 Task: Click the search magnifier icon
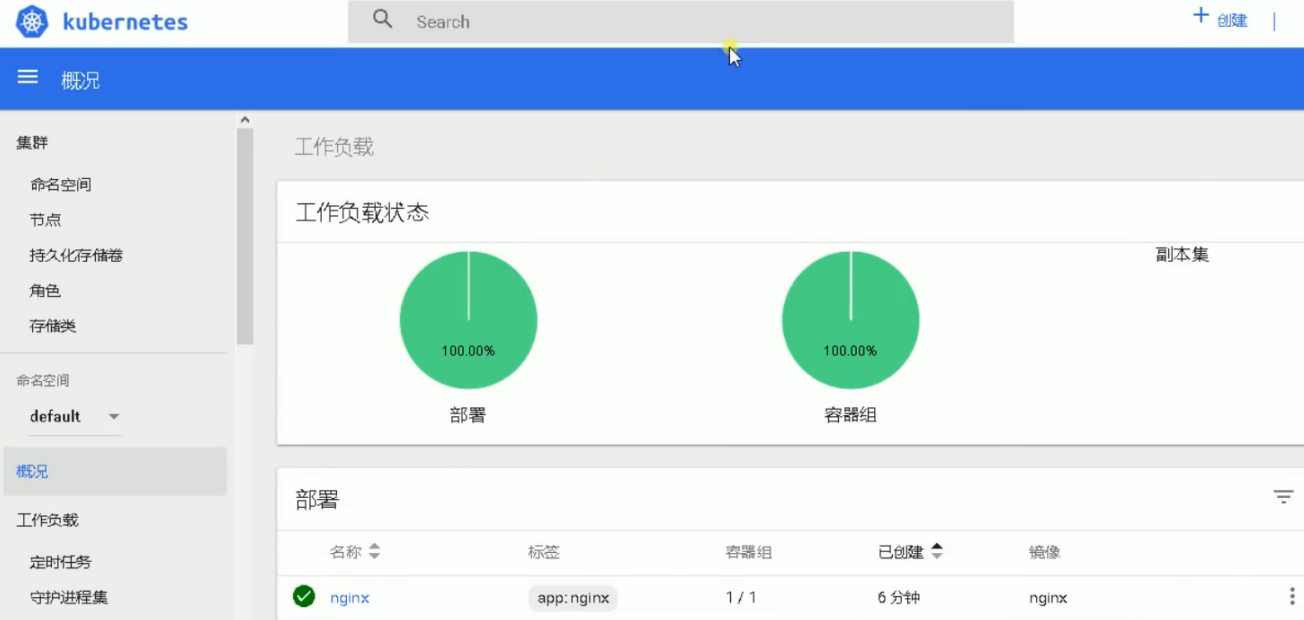(x=382, y=19)
